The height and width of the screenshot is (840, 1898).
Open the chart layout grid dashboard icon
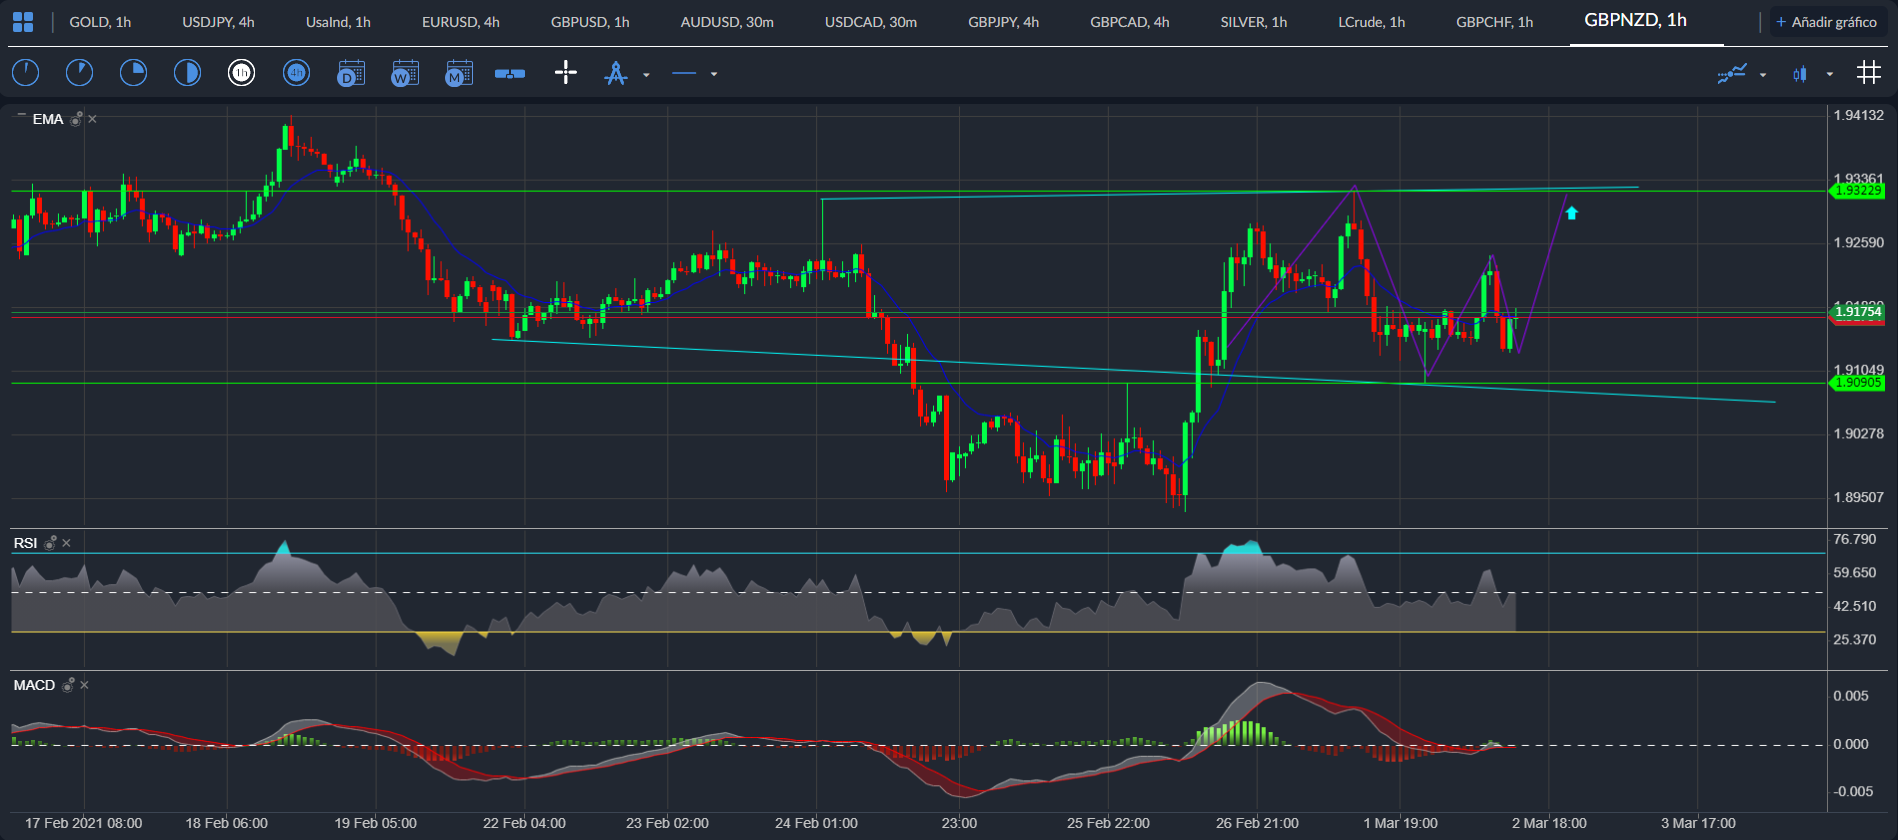[23, 22]
